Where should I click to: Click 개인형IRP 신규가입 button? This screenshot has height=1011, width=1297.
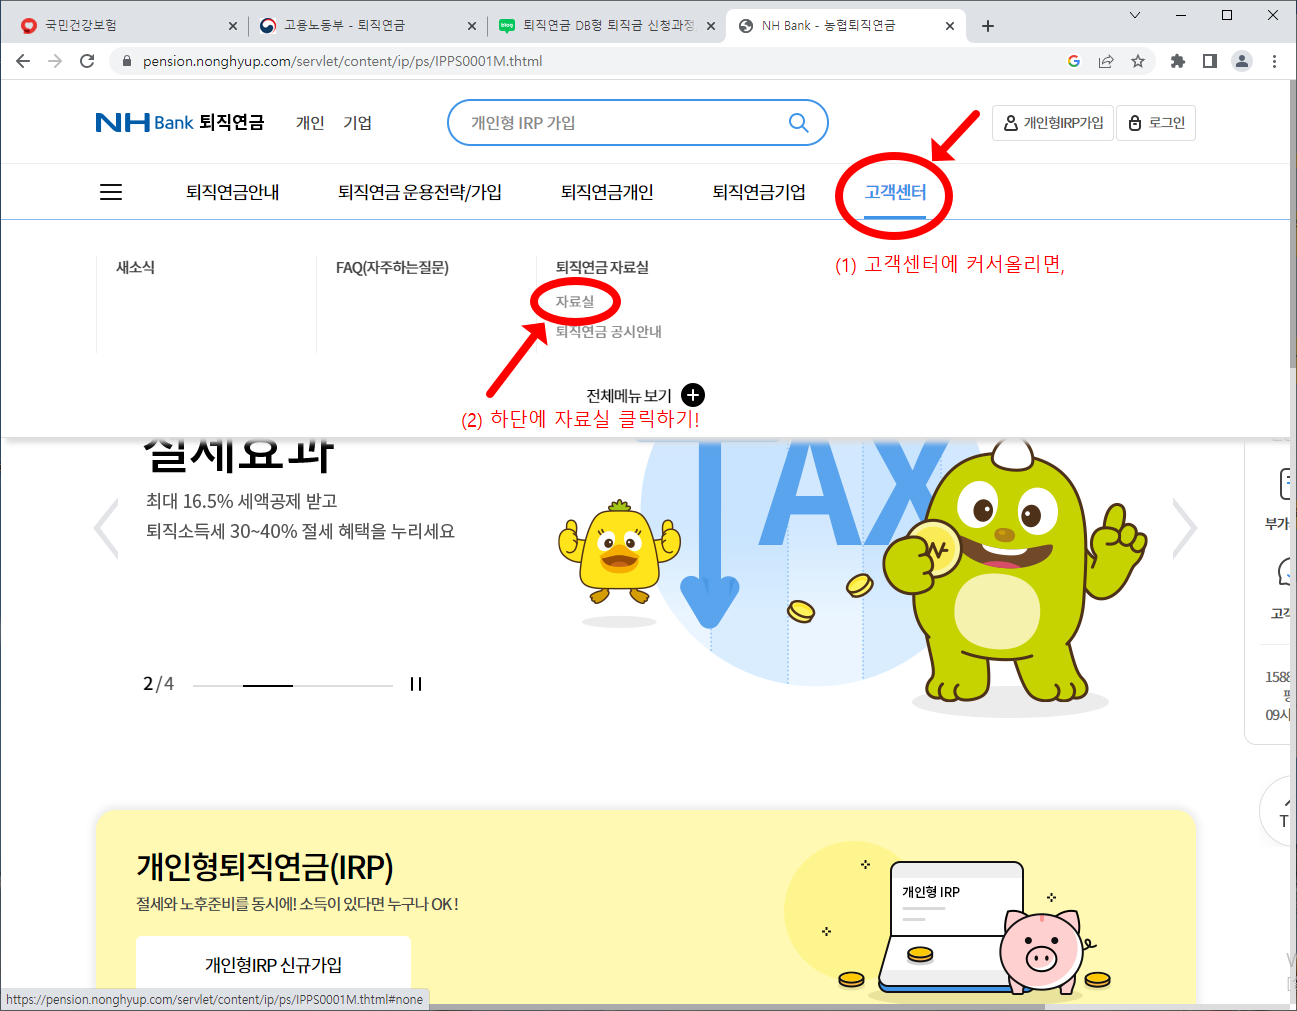coord(273,965)
